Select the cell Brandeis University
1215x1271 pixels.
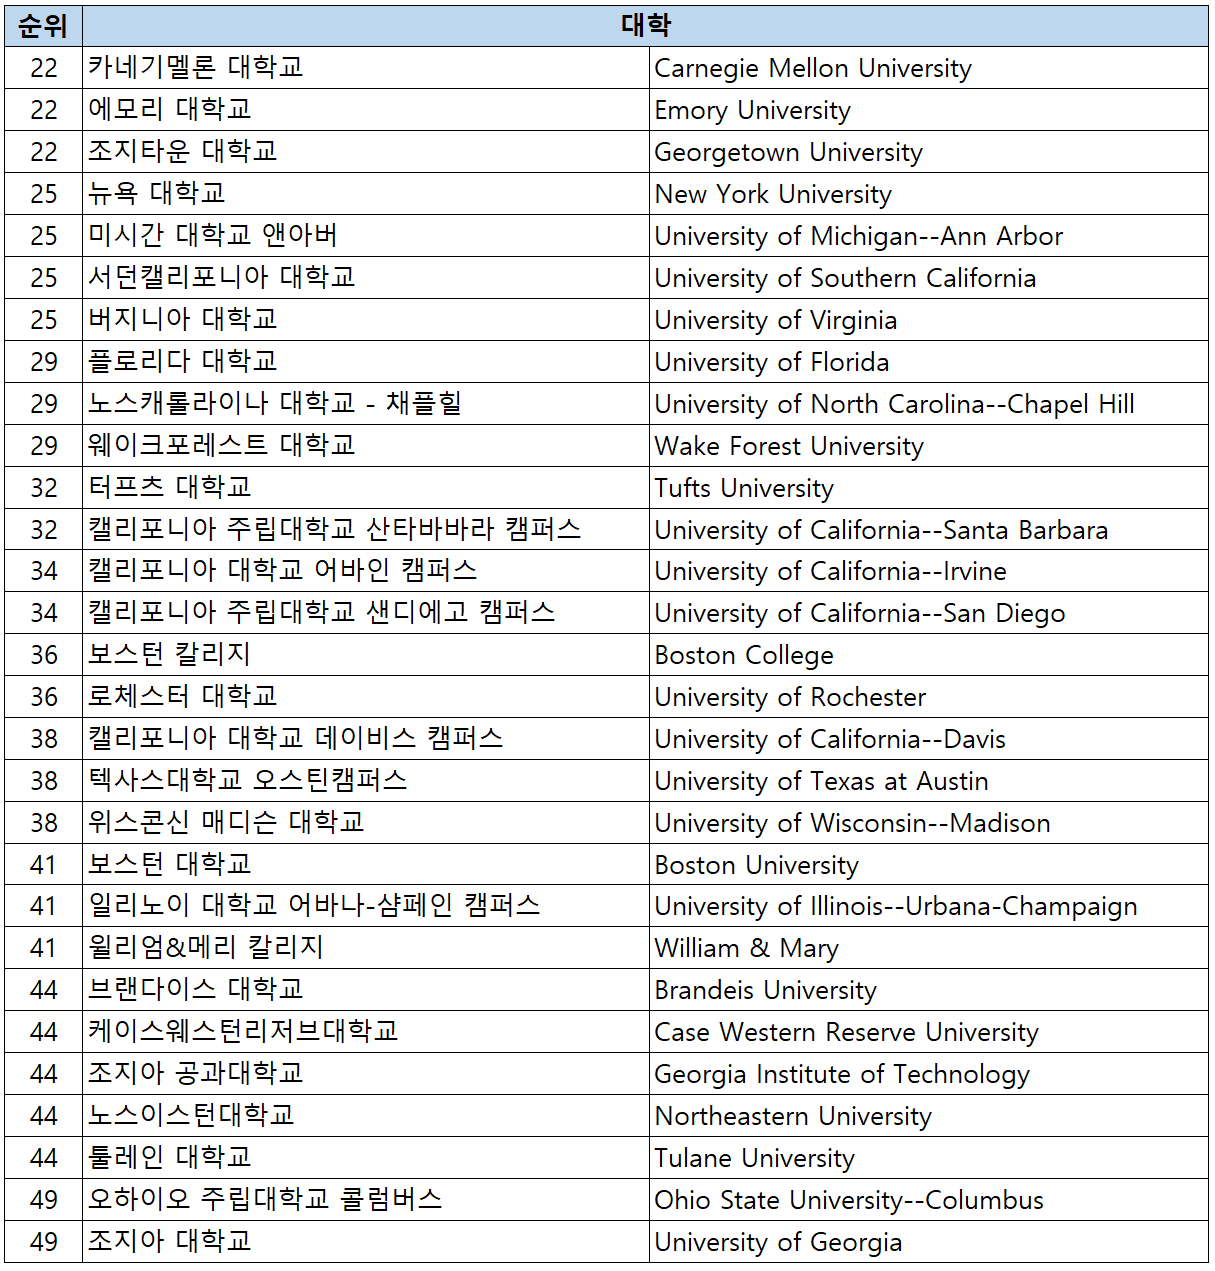(x=929, y=990)
